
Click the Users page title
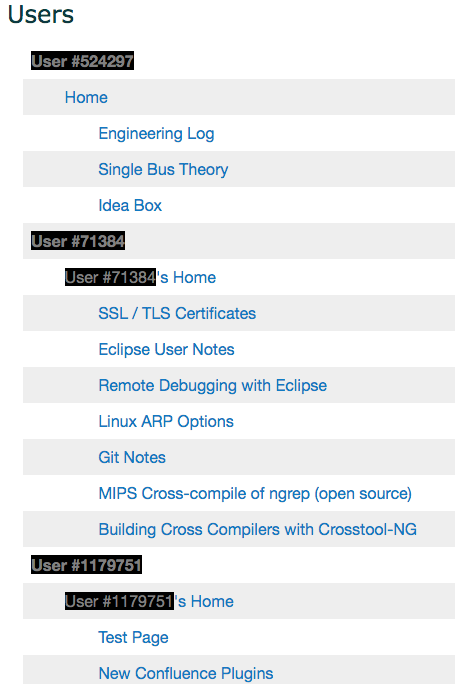tap(41, 14)
